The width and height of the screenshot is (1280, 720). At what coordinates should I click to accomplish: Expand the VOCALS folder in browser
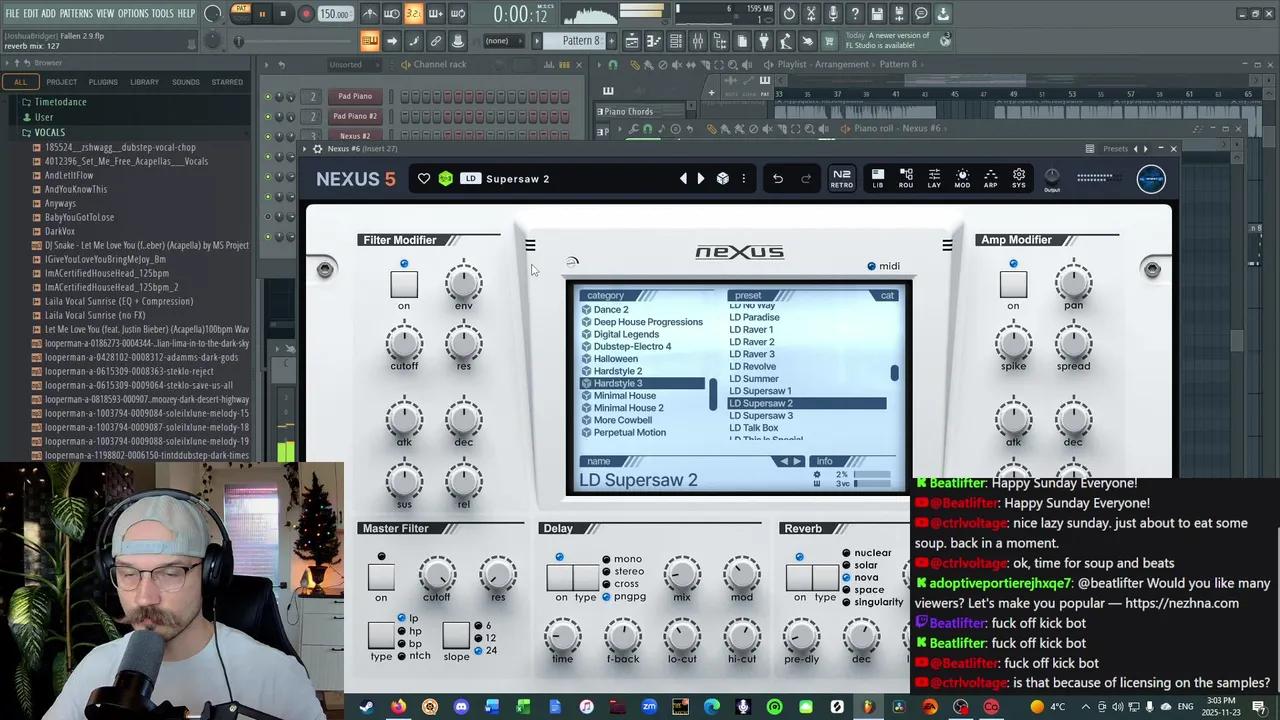(x=49, y=132)
